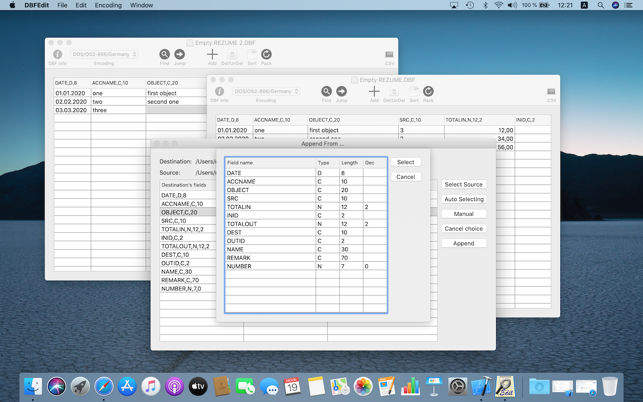The width and height of the screenshot is (643, 402).
Task: Click CSV icon in REZUME 2.DBF window
Action: (389, 54)
